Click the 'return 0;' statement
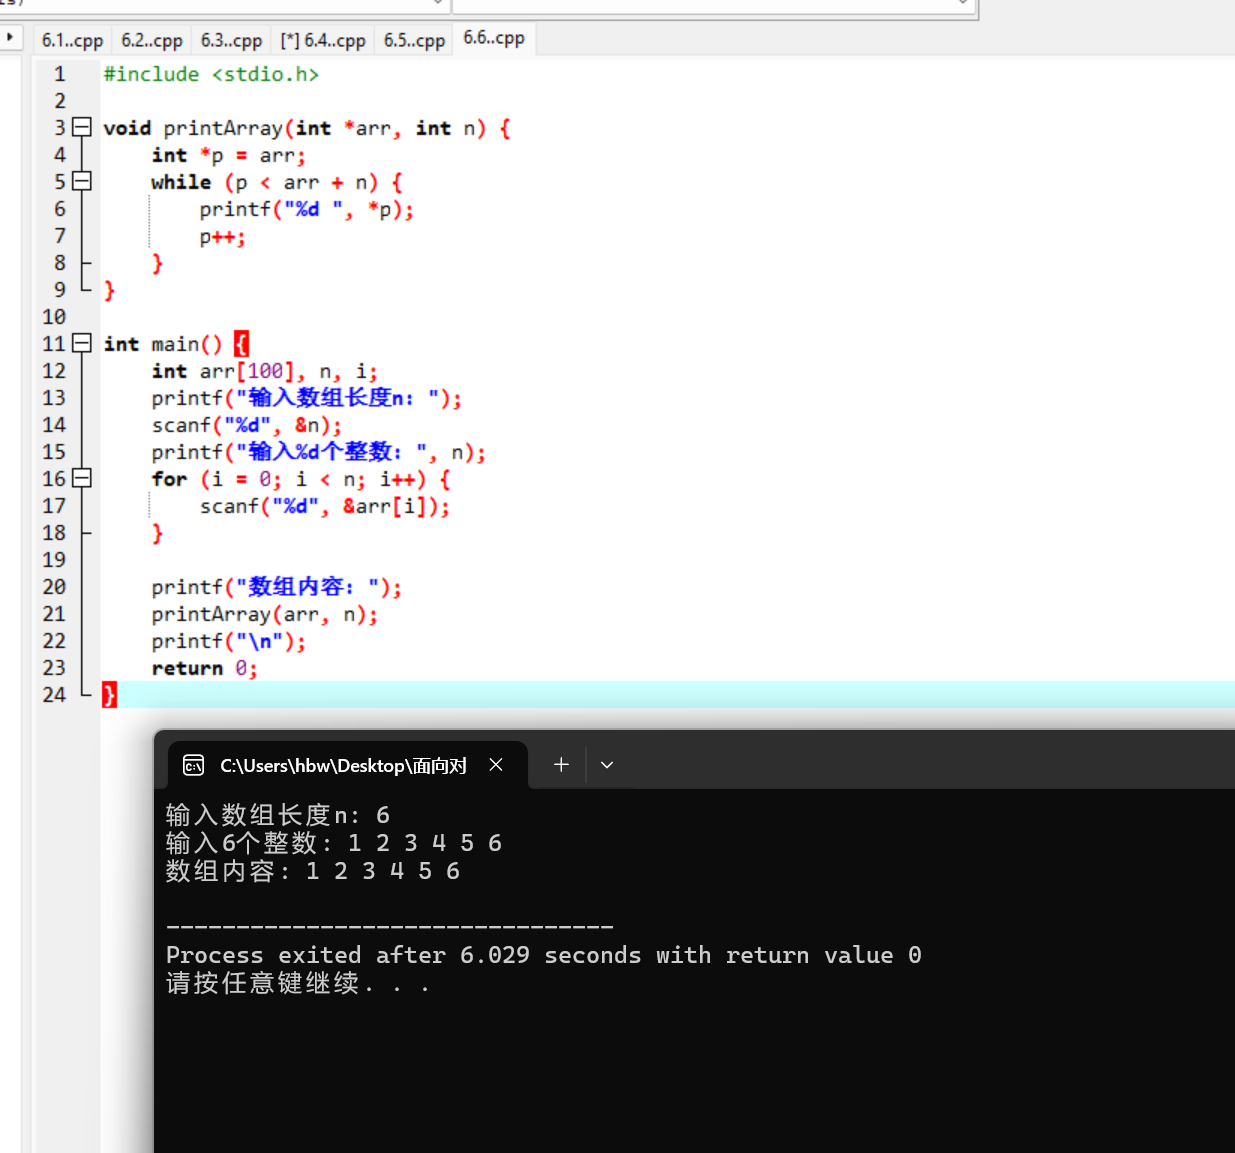This screenshot has height=1153, width=1235. 205,668
